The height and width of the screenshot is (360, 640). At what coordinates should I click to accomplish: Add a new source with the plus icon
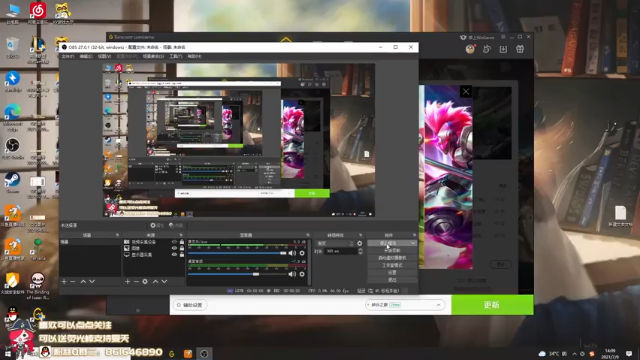pos(127,282)
